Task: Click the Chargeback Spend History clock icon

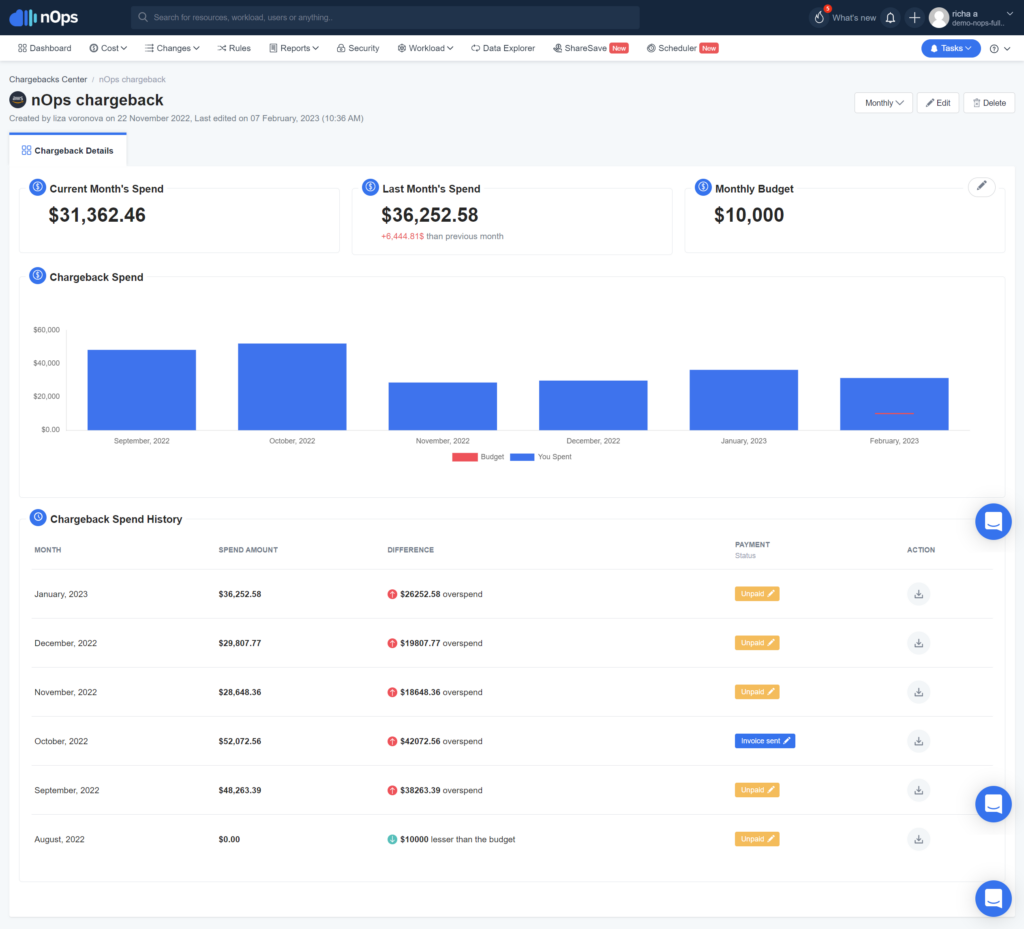Action: coord(38,518)
